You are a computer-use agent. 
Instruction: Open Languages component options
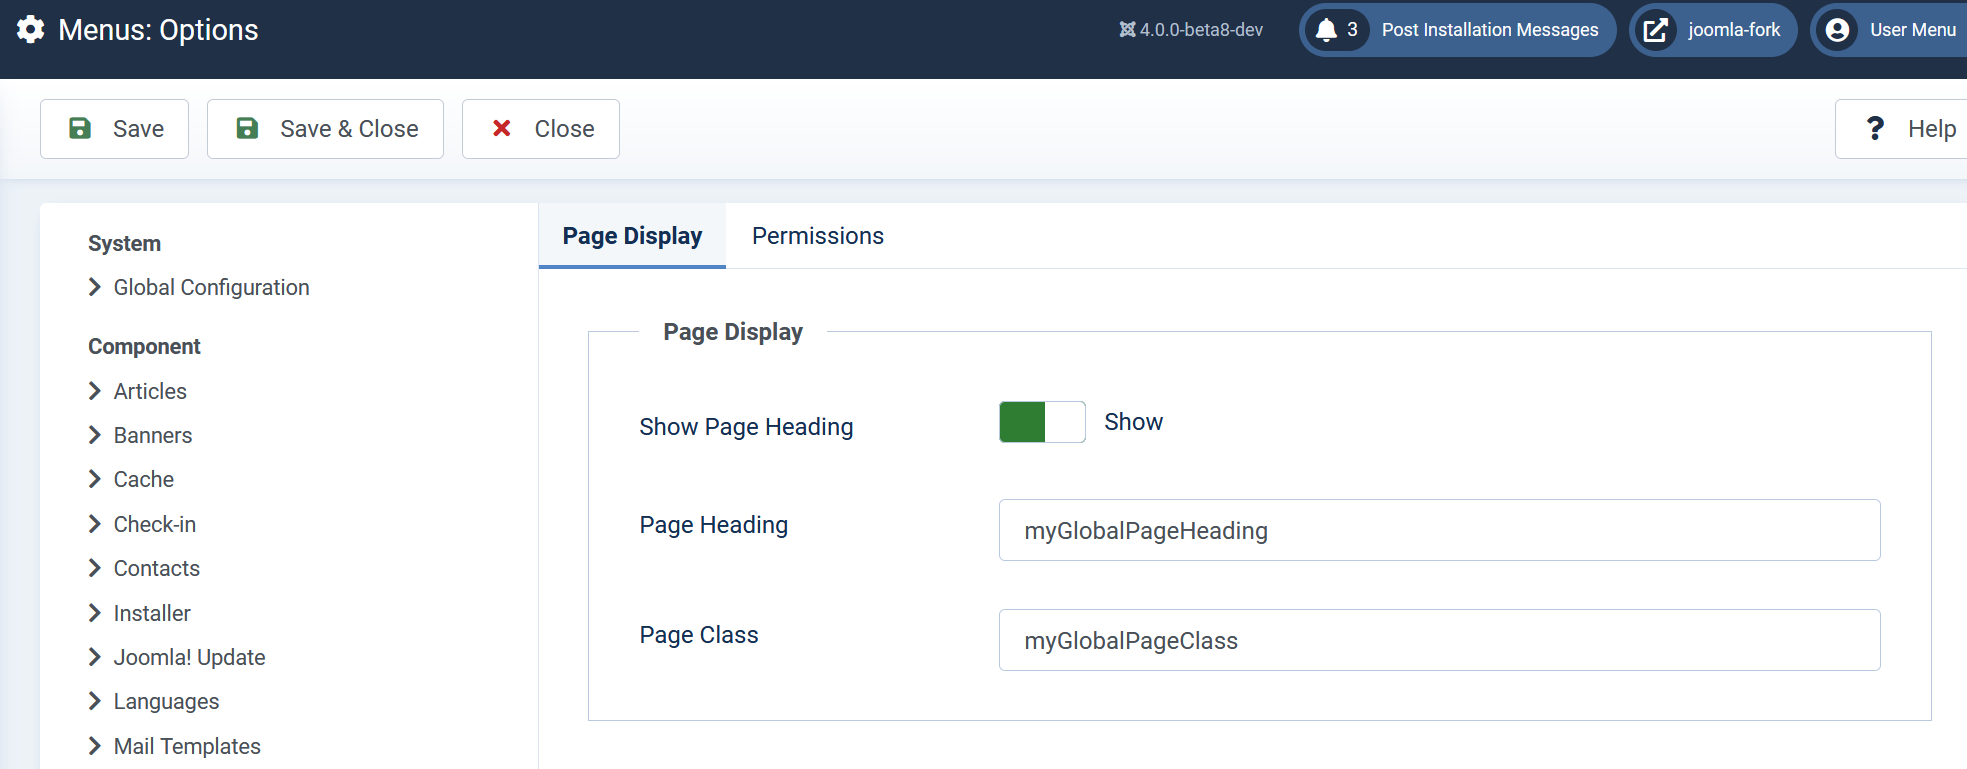pyautogui.click(x=166, y=701)
